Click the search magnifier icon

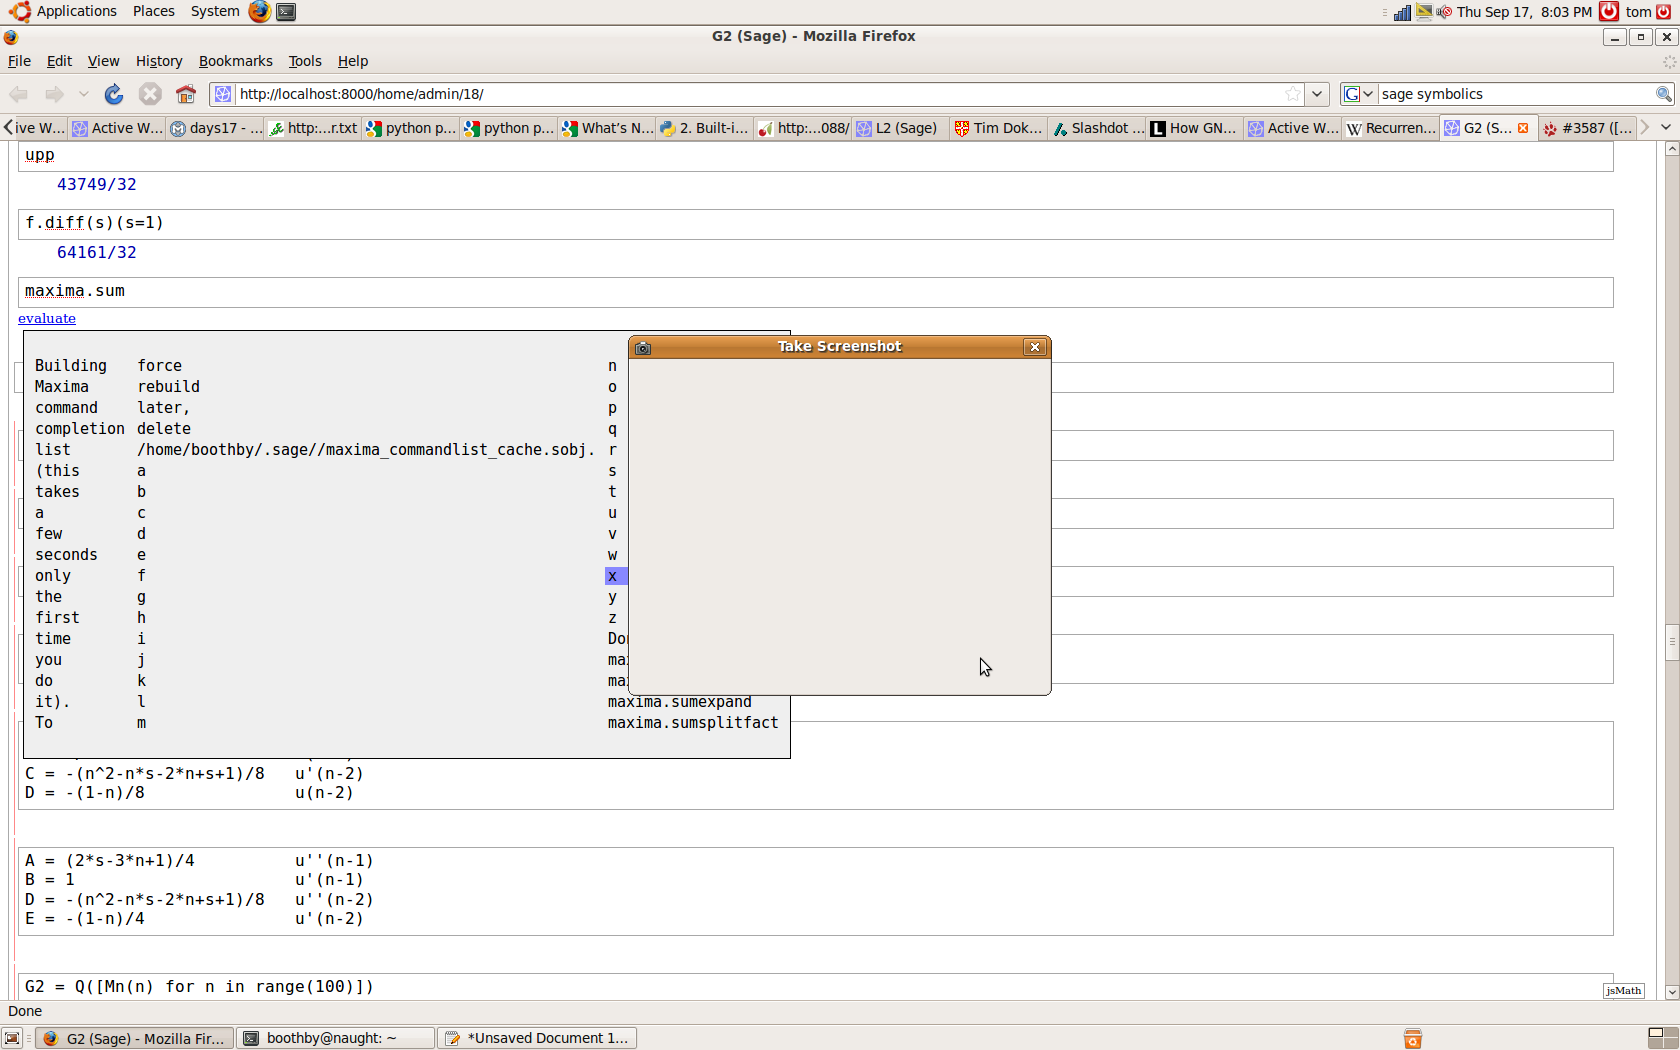tap(1663, 94)
